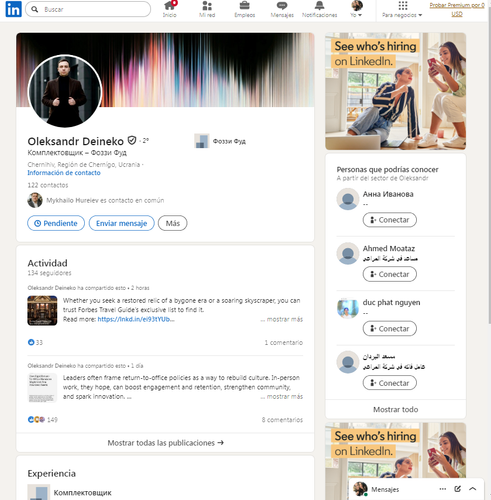Open the return-to-office post thumbnail
Viewport: 491px width, 500px height.
pos(42,388)
